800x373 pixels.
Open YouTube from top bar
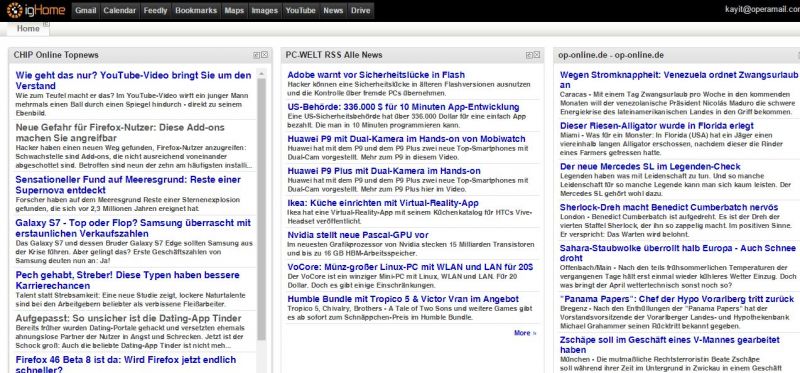tap(301, 11)
